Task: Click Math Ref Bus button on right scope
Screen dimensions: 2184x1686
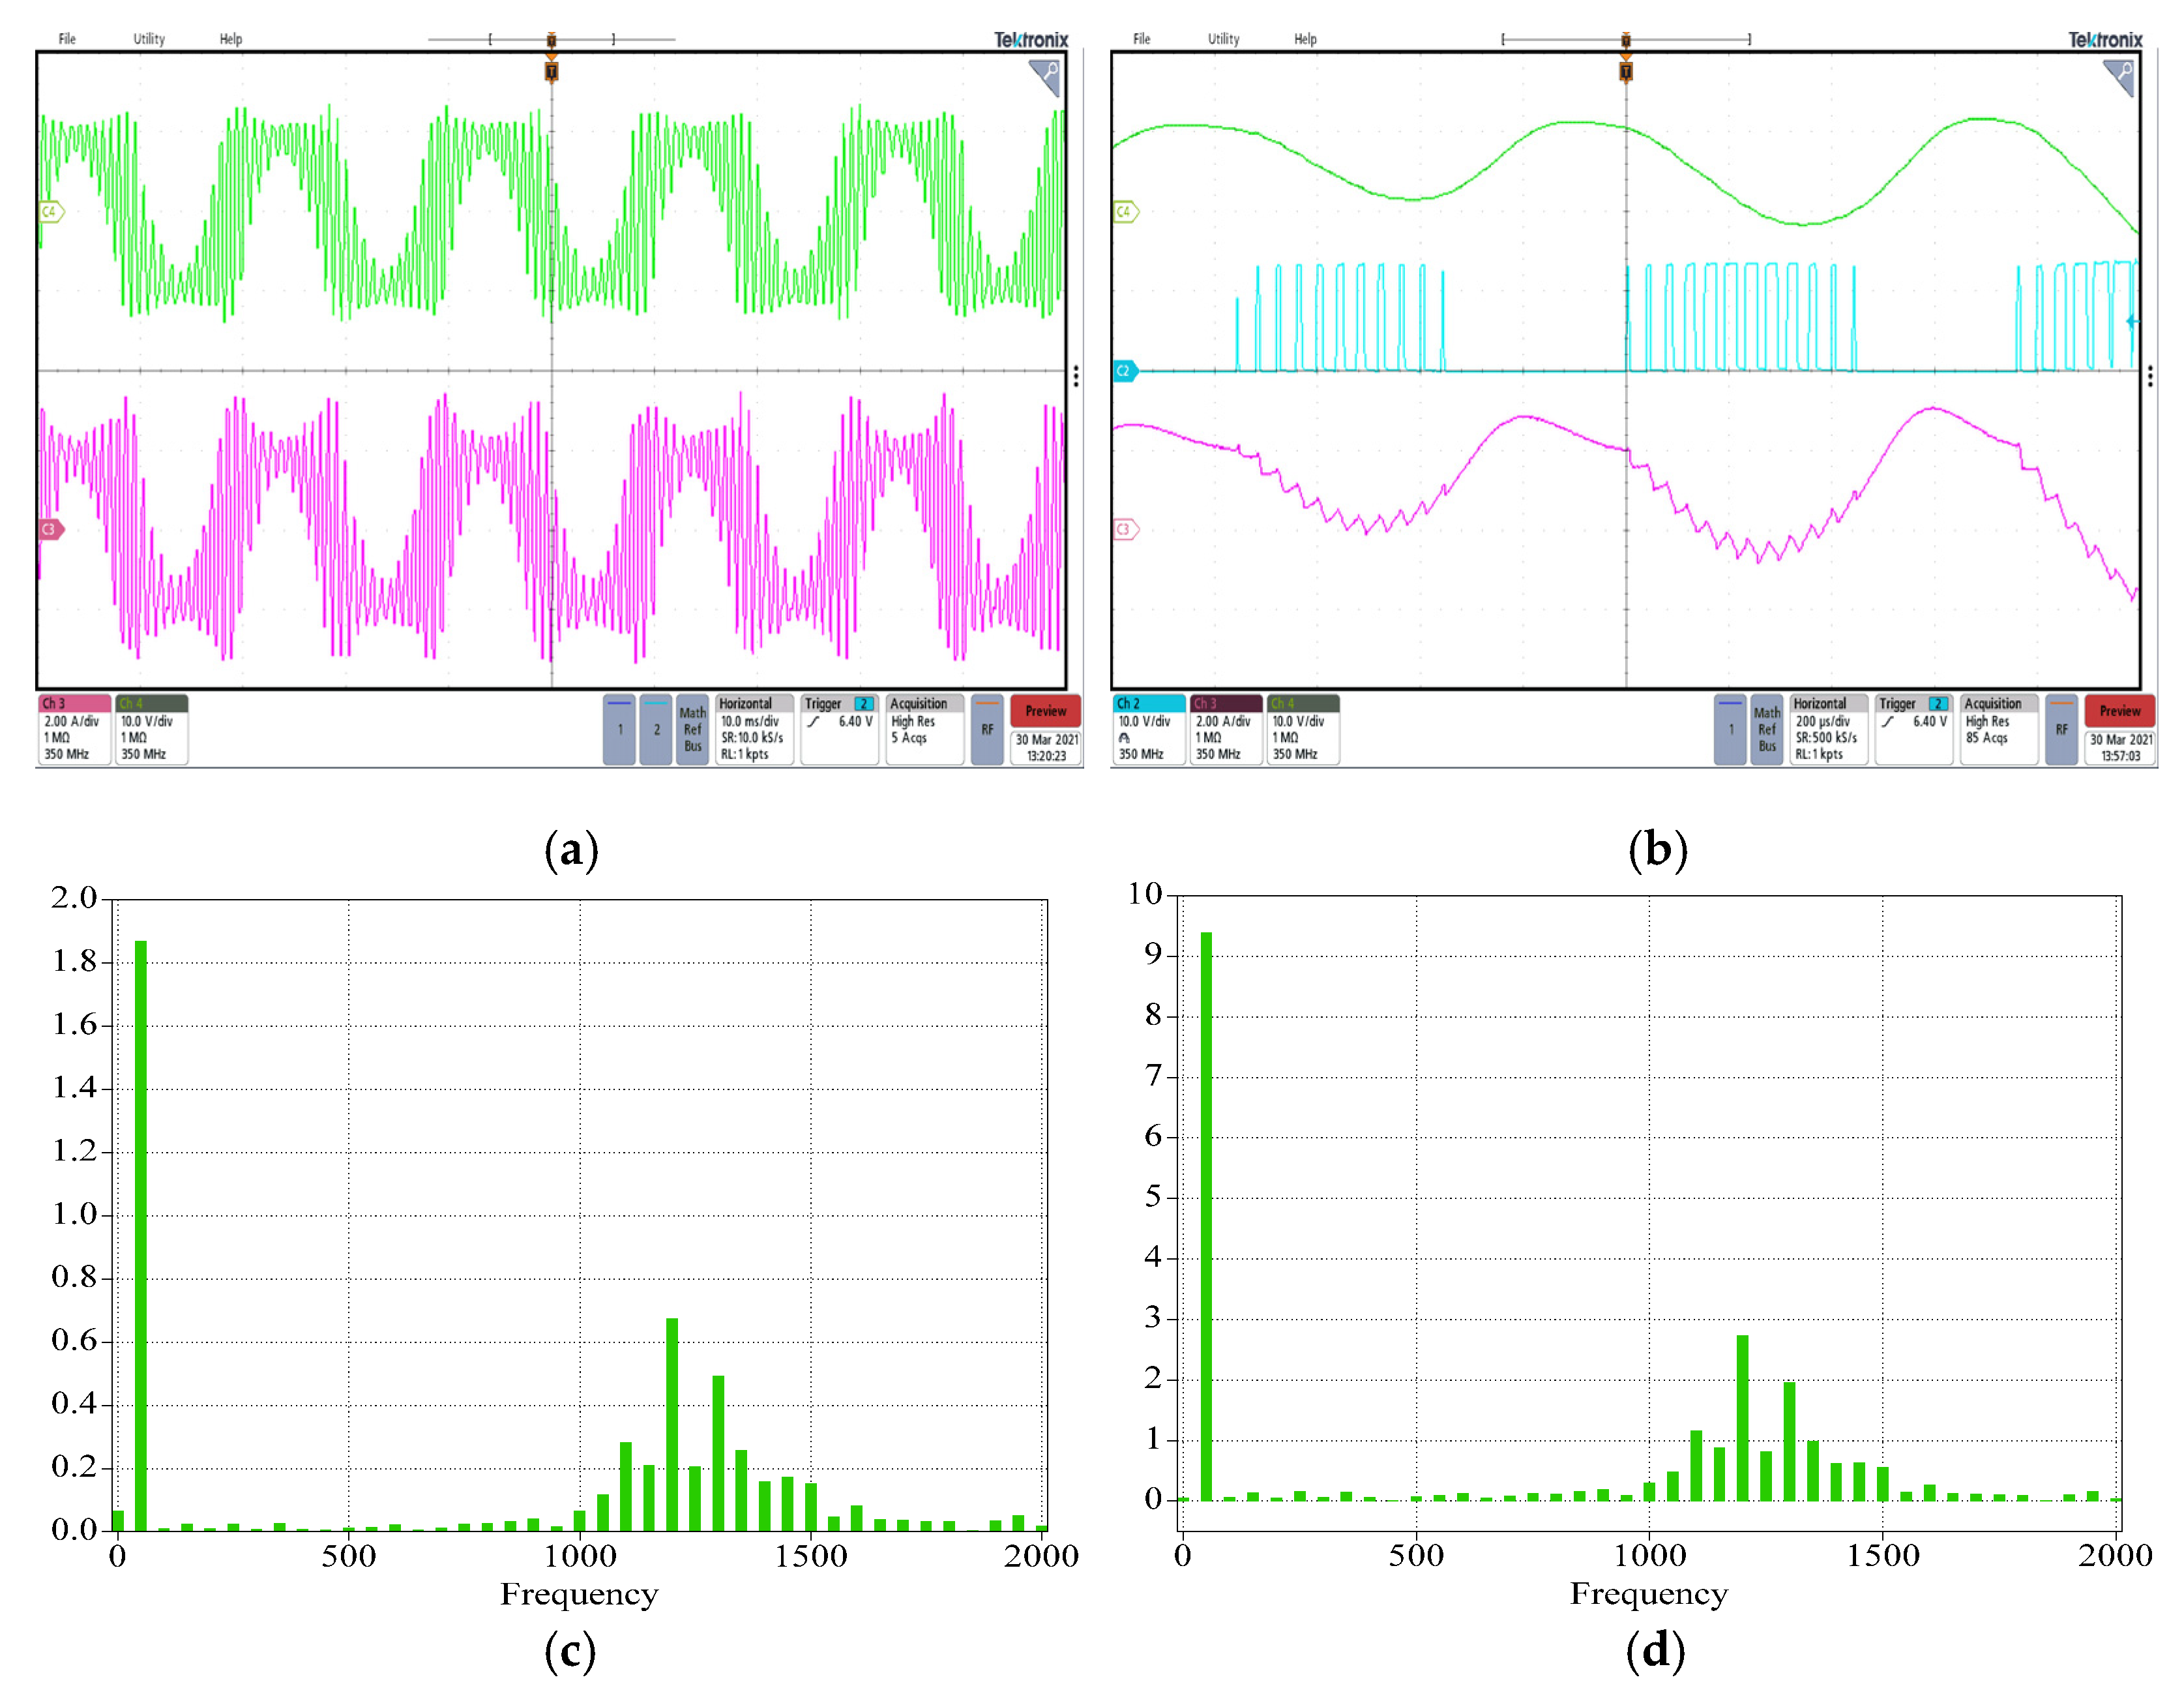Action: click(1767, 730)
